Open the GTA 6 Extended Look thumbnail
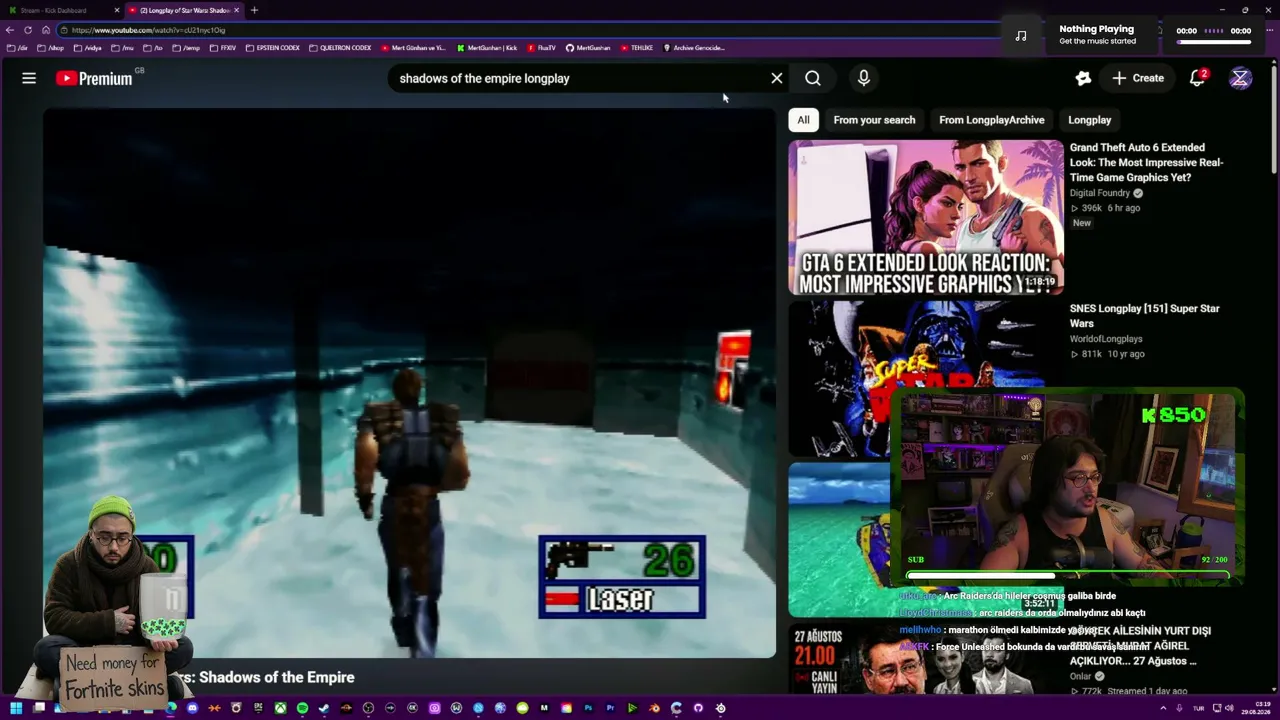The width and height of the screenshot is (1280, 720). tap(926, 218)
